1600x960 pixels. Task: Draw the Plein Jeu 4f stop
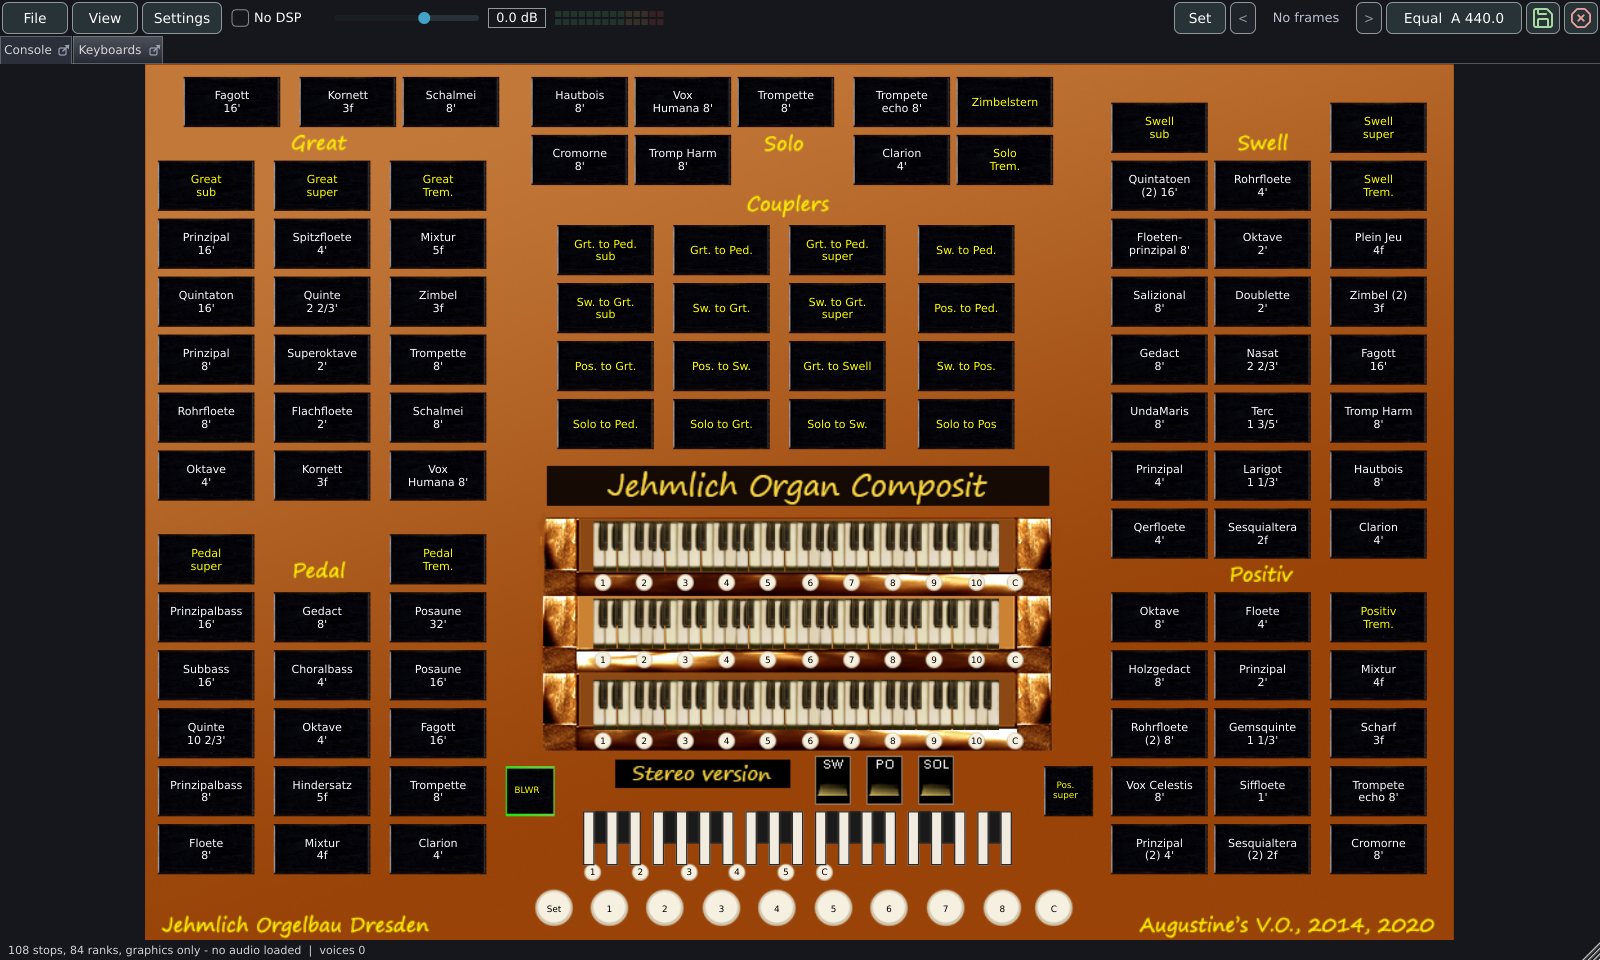point(1378,244)
